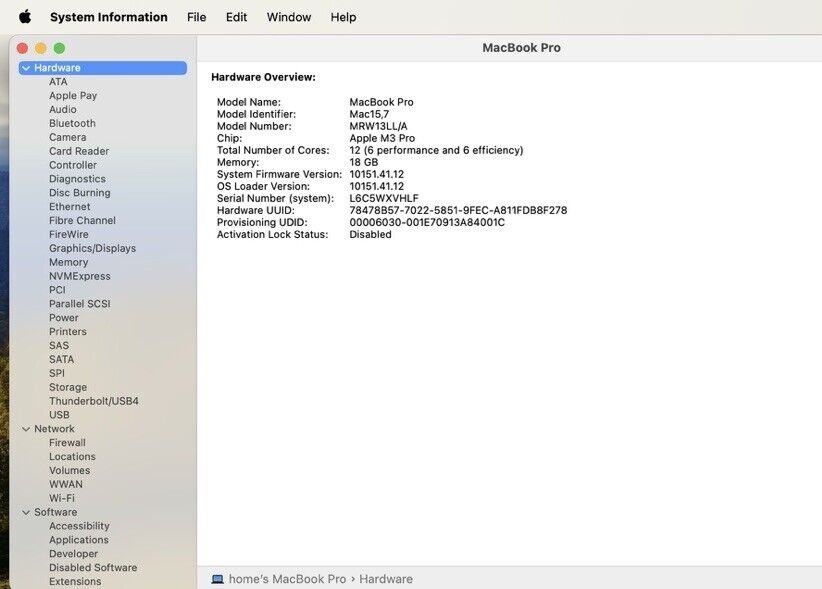Click the Hardware UUID value
The width and height of the screenshot is (822, 589).
[x=458, y=211]
